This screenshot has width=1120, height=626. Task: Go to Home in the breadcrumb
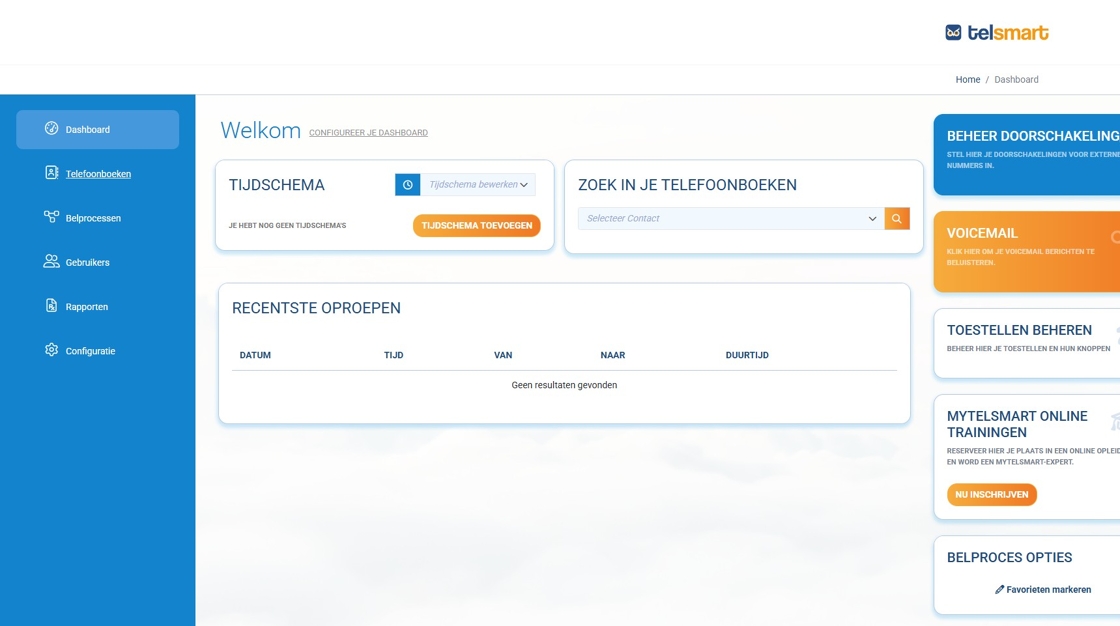967,80
